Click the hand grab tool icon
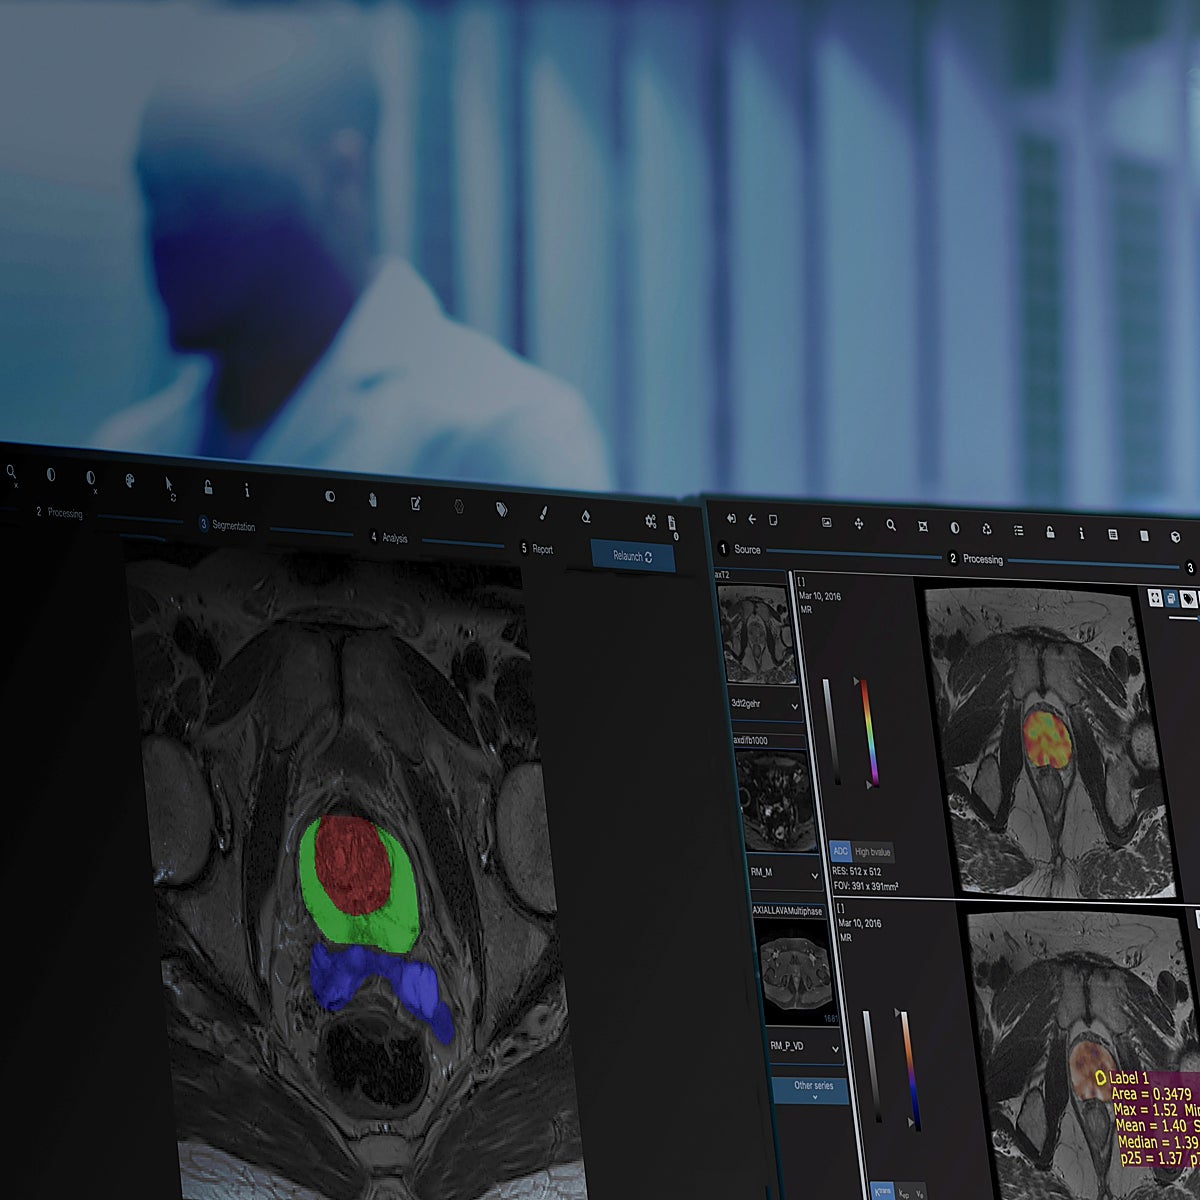The image size is (1200, 1200). click(x=372, y=500)
